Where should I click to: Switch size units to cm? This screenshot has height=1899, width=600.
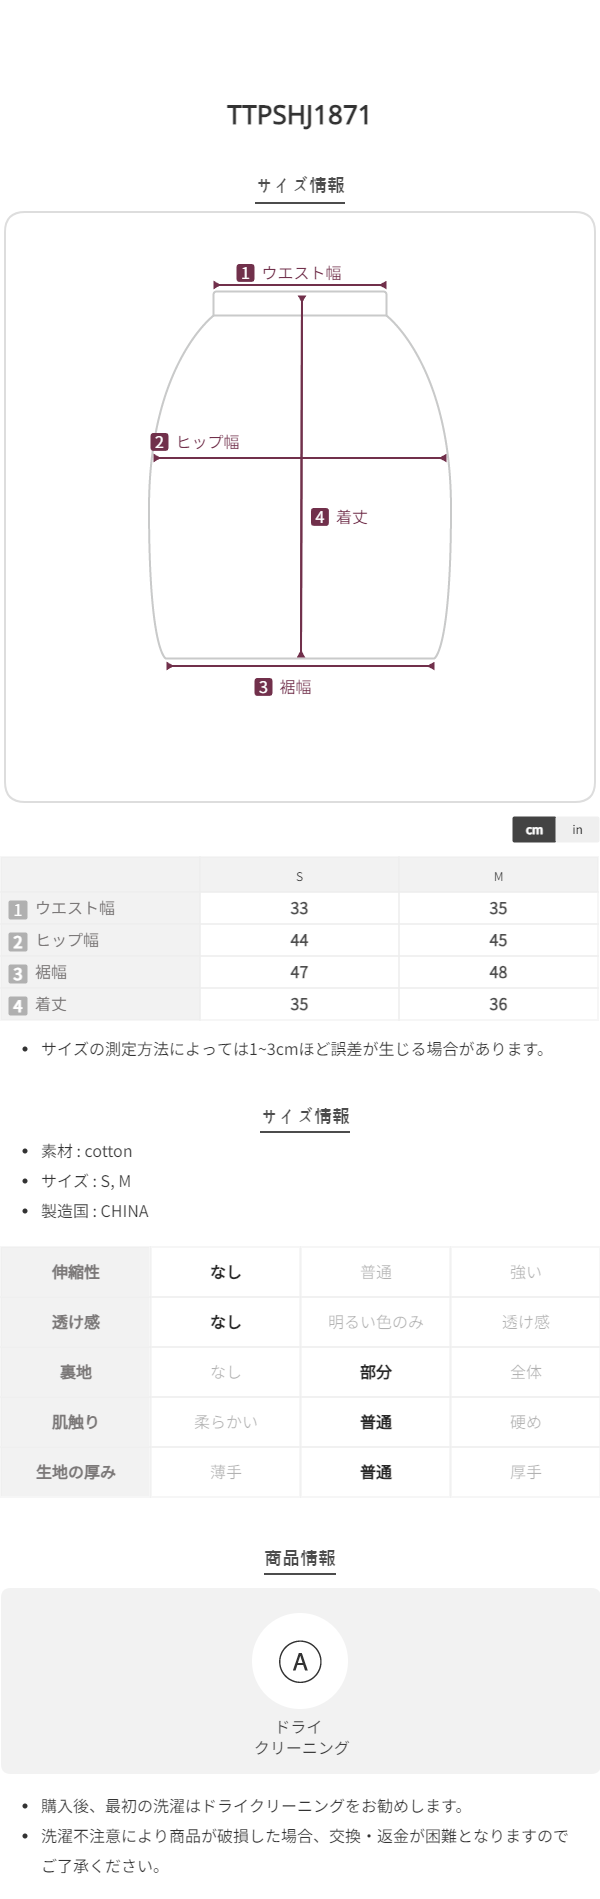pyautogui.click(x=534, y=830)
